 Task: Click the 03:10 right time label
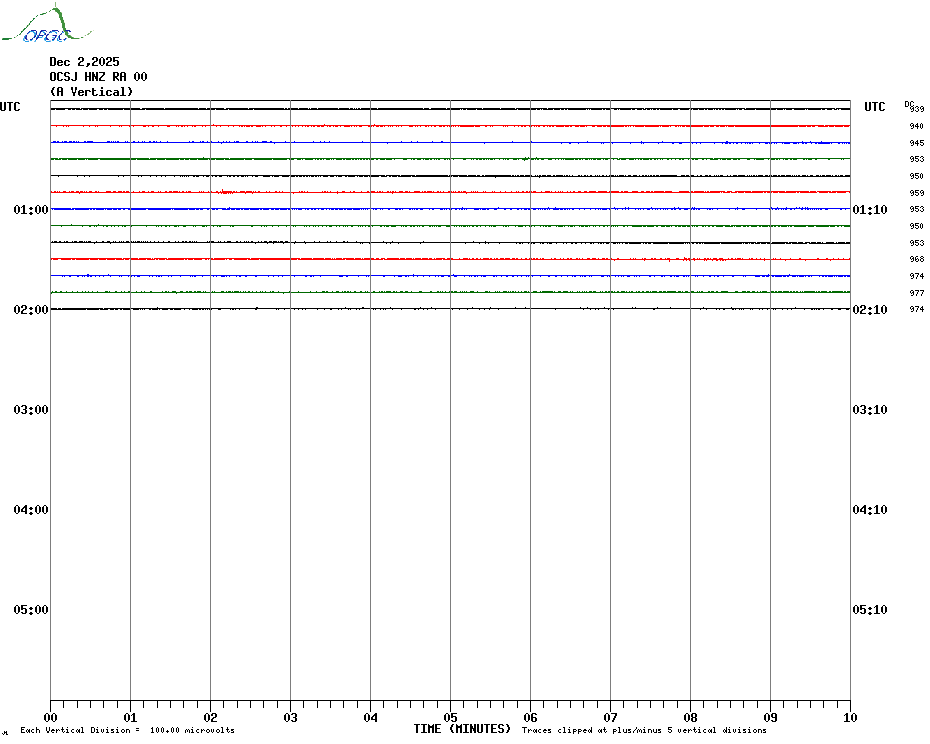pos(870,409)
